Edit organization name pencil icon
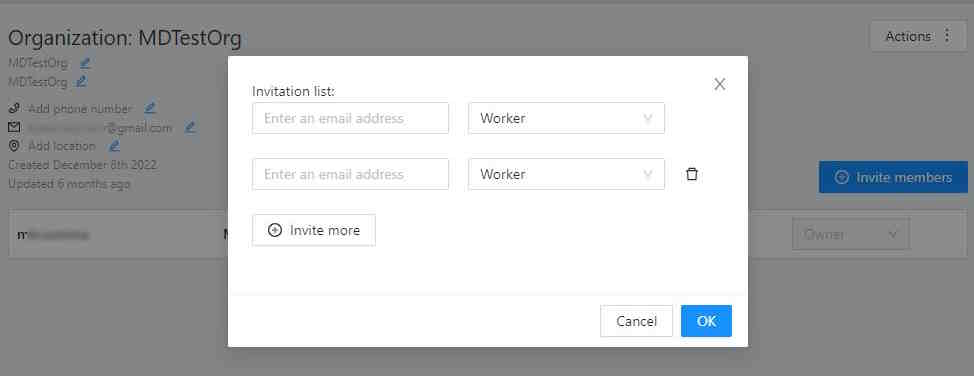Image resolution: width=974 pixels, height=376 pixels. tap(85, 63)
